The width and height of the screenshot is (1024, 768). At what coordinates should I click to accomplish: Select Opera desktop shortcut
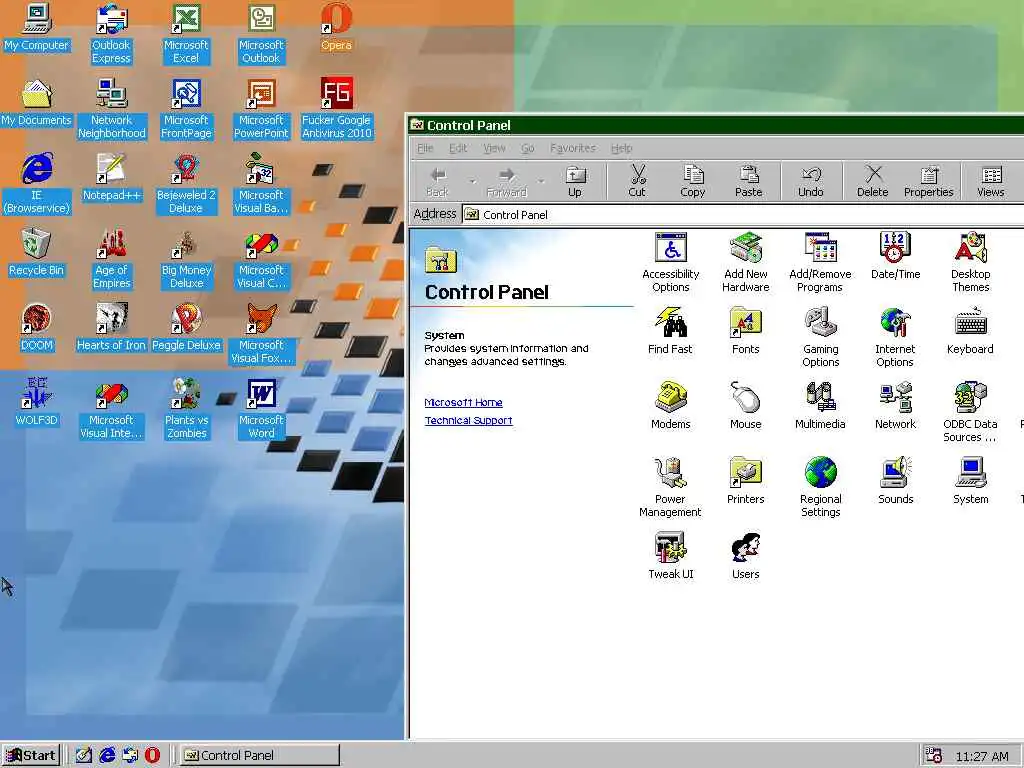pyautogui.click(x=336, y=27)
